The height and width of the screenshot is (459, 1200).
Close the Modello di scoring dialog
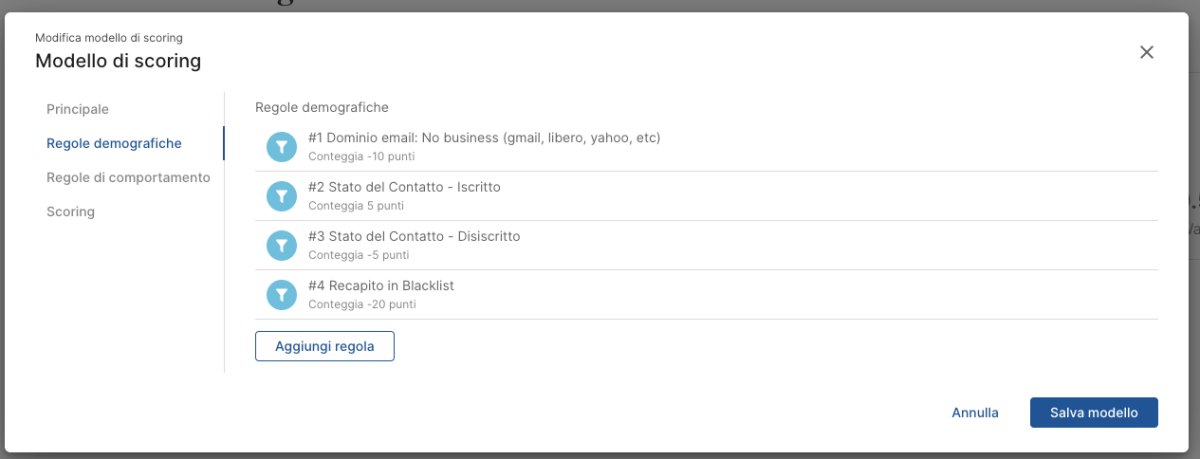(x=1146, y=52)
